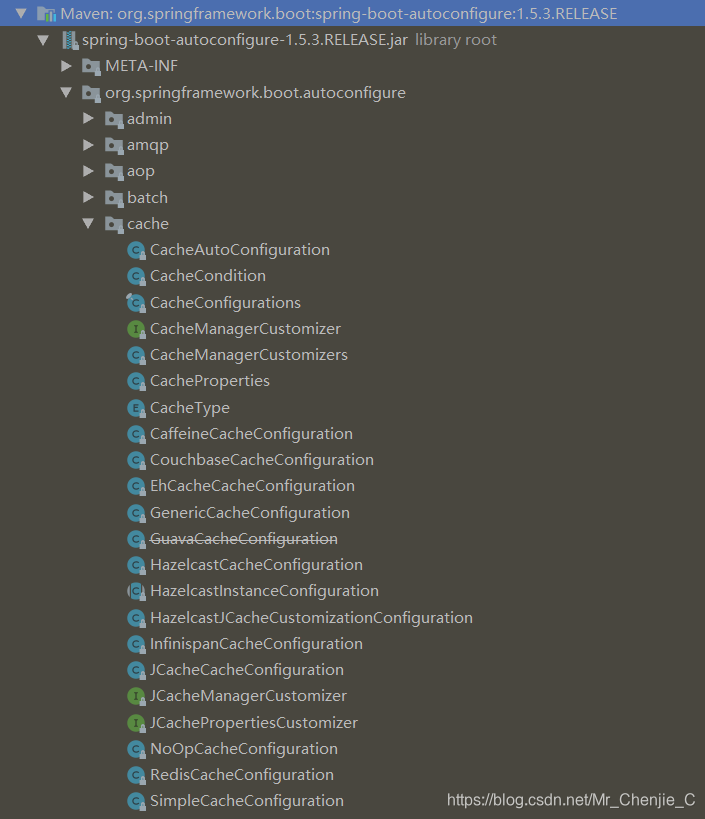The width and height of the screenshot is (705, 819).
Task: Open the CacheManagerCustomizer interface
Action: pyautogui.click(x=245, y=329)
